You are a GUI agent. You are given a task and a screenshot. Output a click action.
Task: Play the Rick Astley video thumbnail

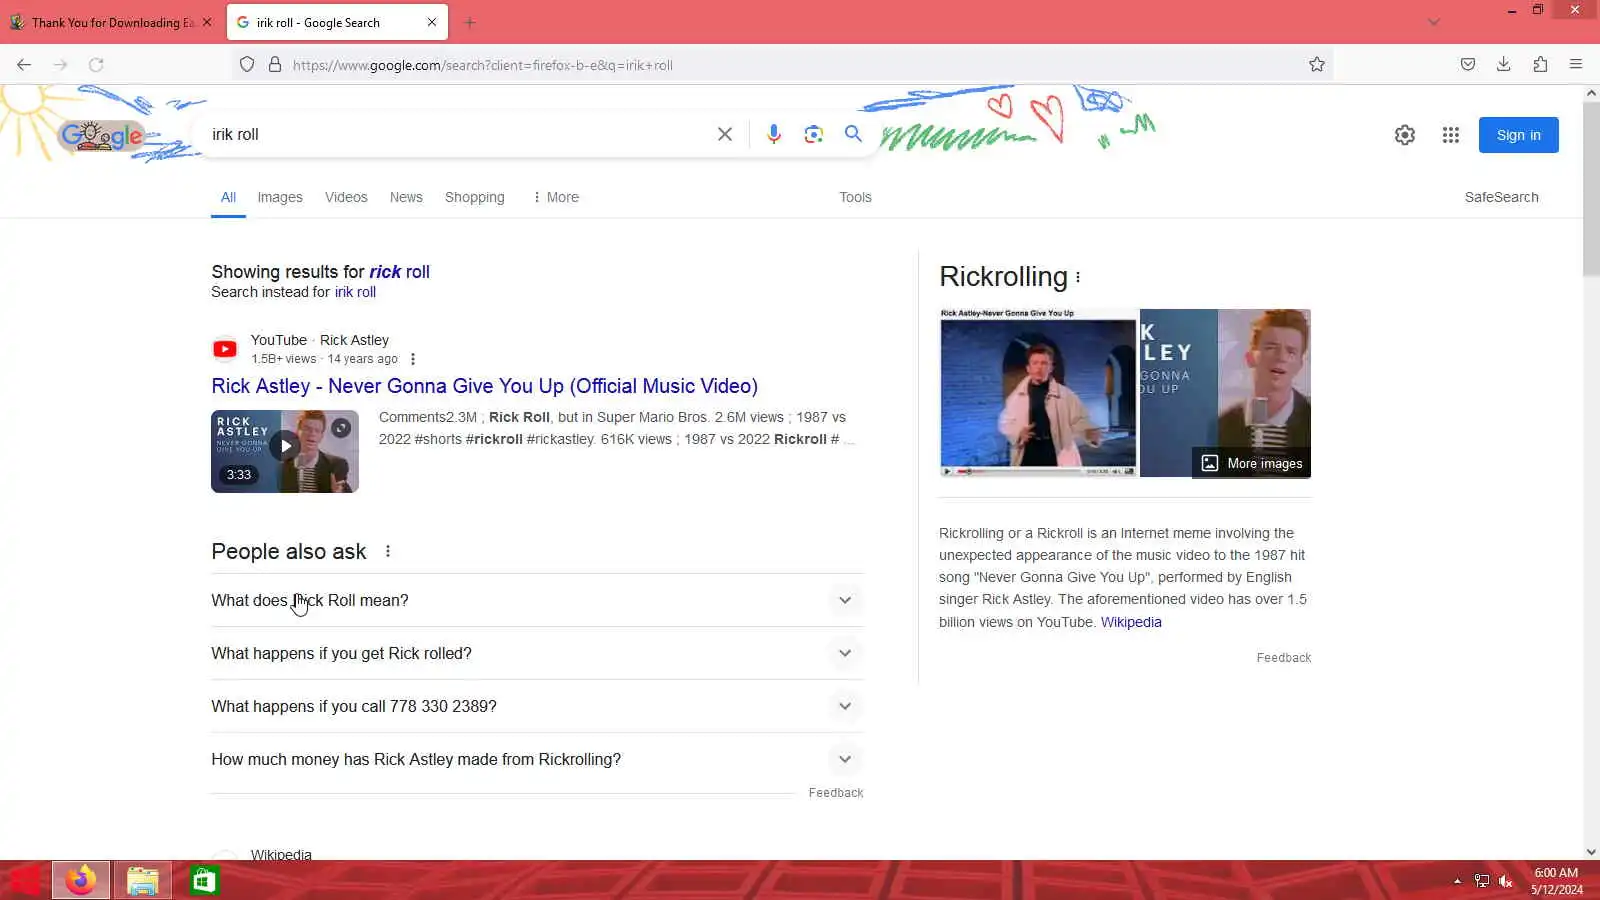[x=285, y=451]
